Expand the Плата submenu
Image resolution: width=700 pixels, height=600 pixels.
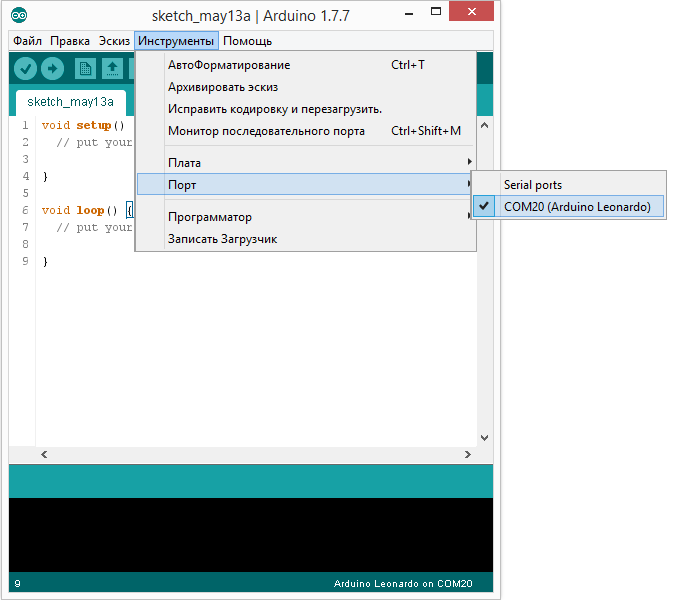185,163
